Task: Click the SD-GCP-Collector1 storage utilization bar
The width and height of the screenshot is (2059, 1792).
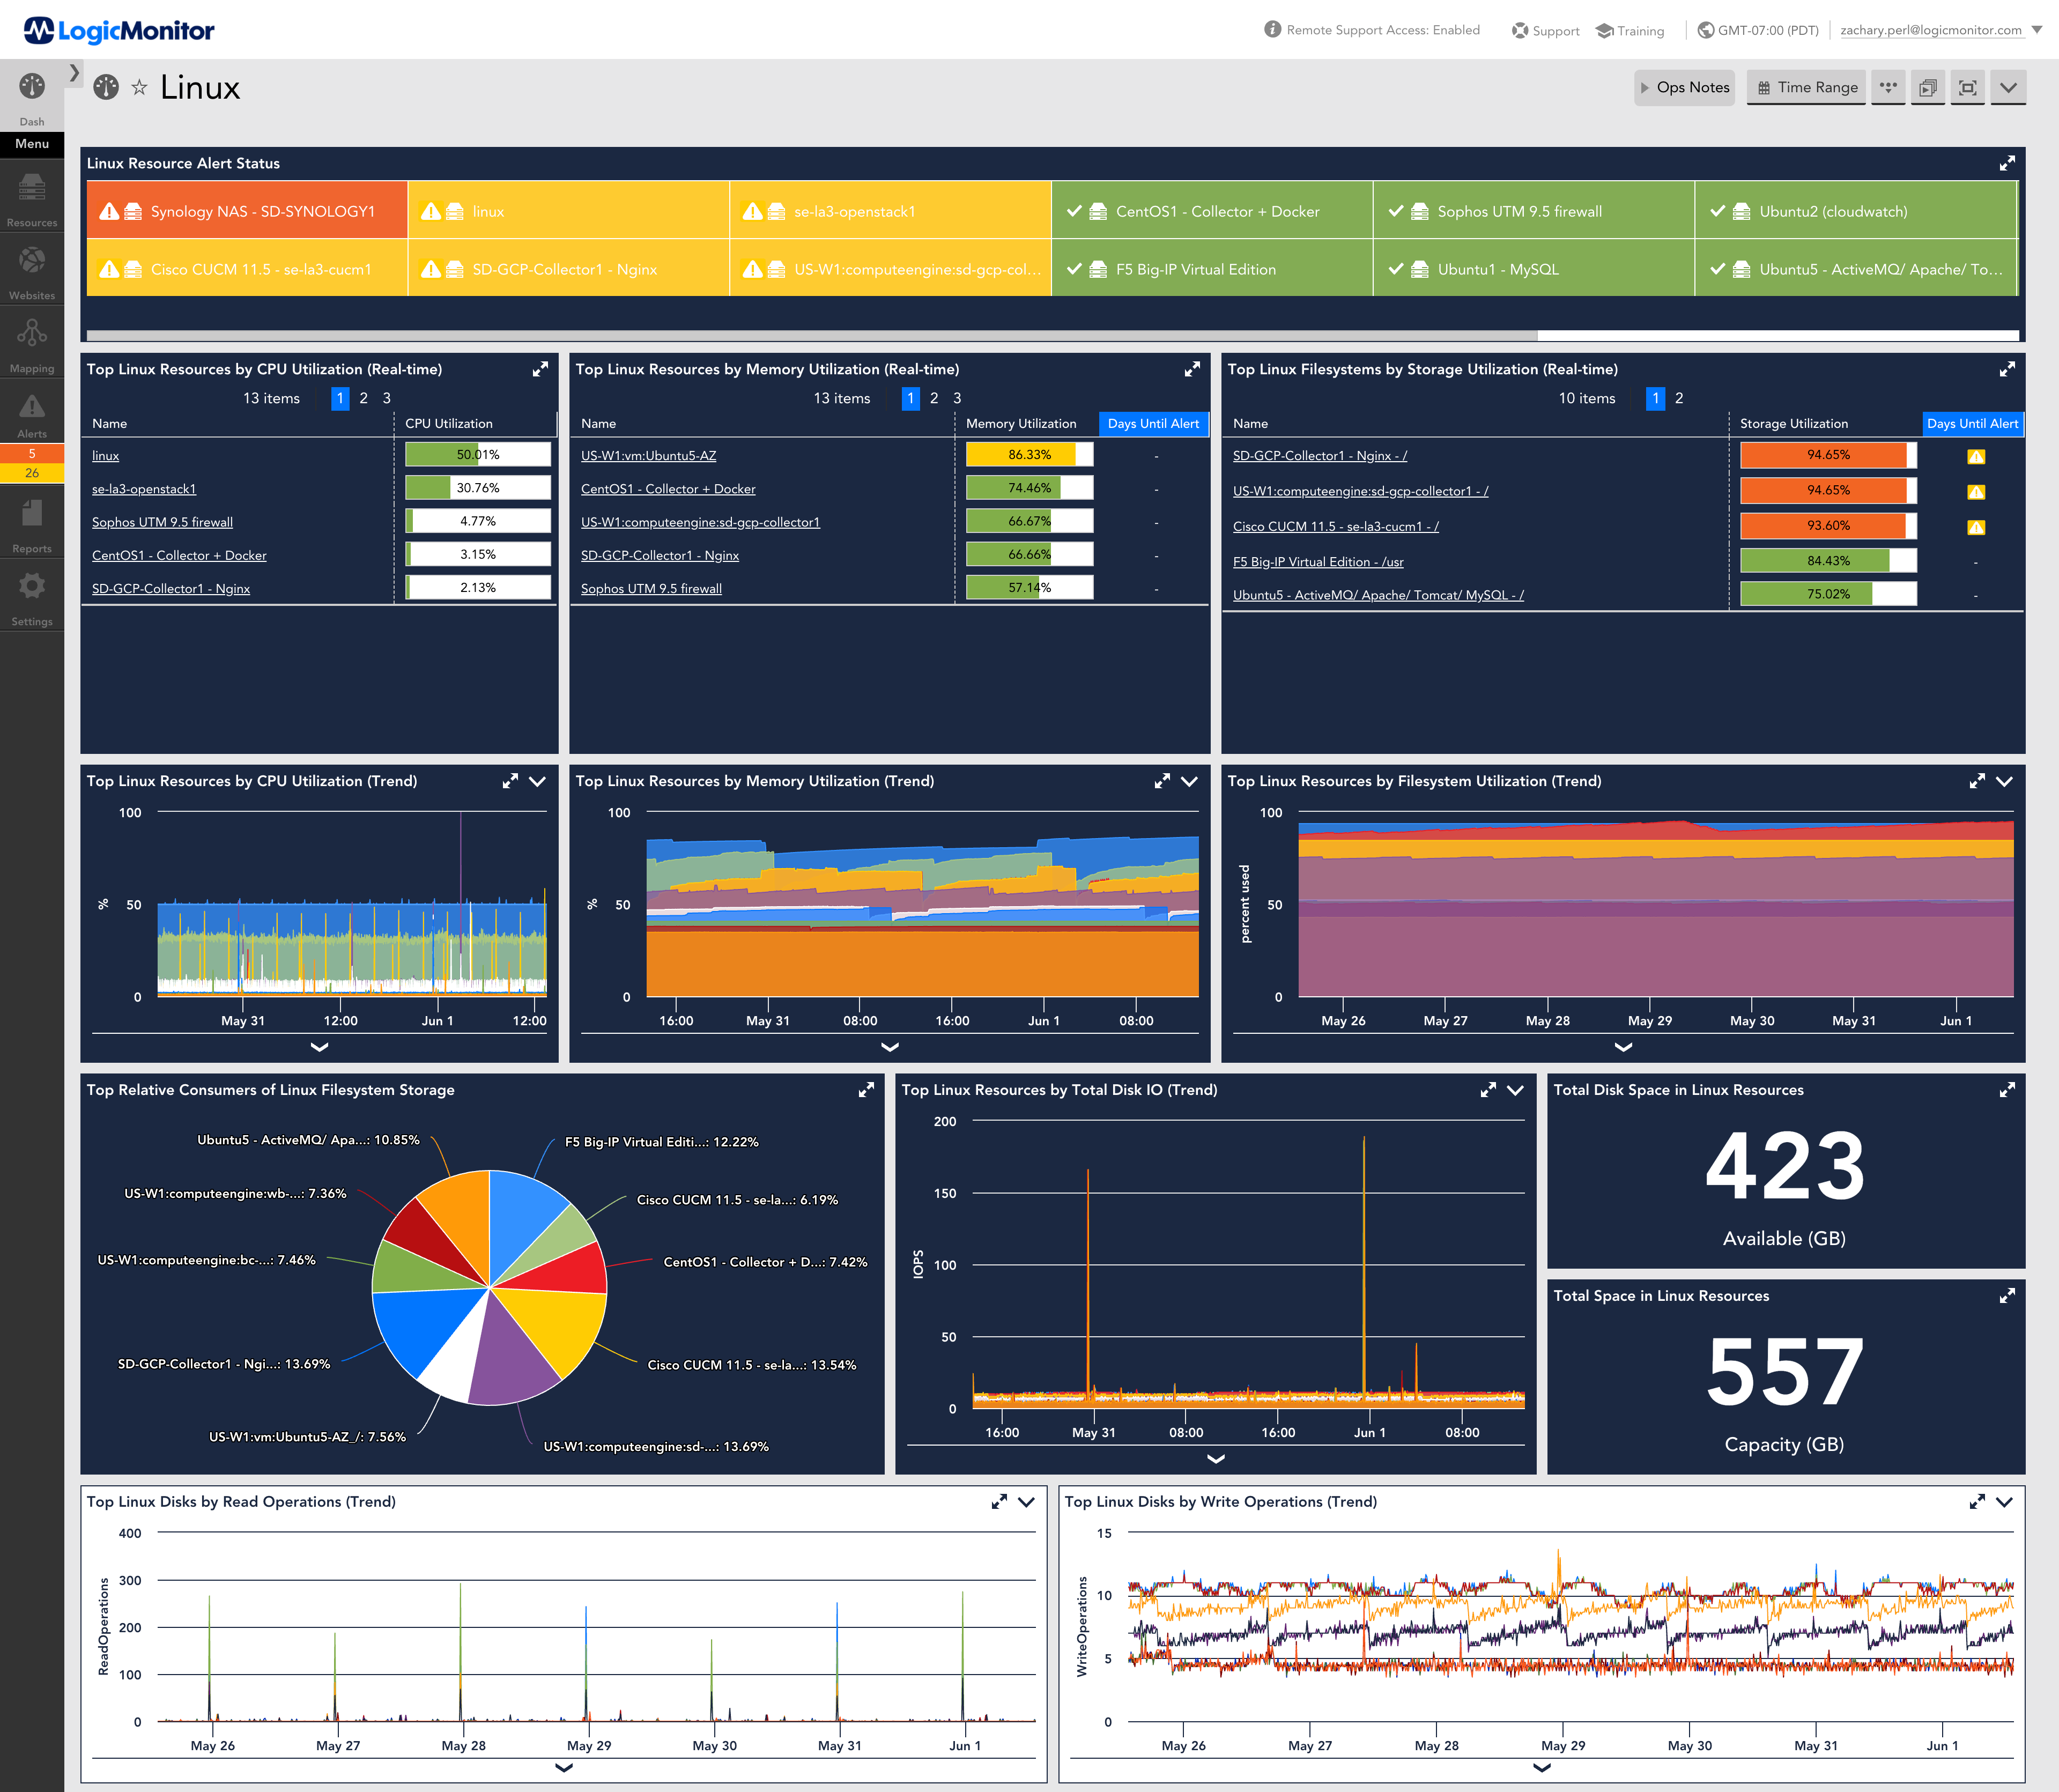Action: coord(1825,455)
